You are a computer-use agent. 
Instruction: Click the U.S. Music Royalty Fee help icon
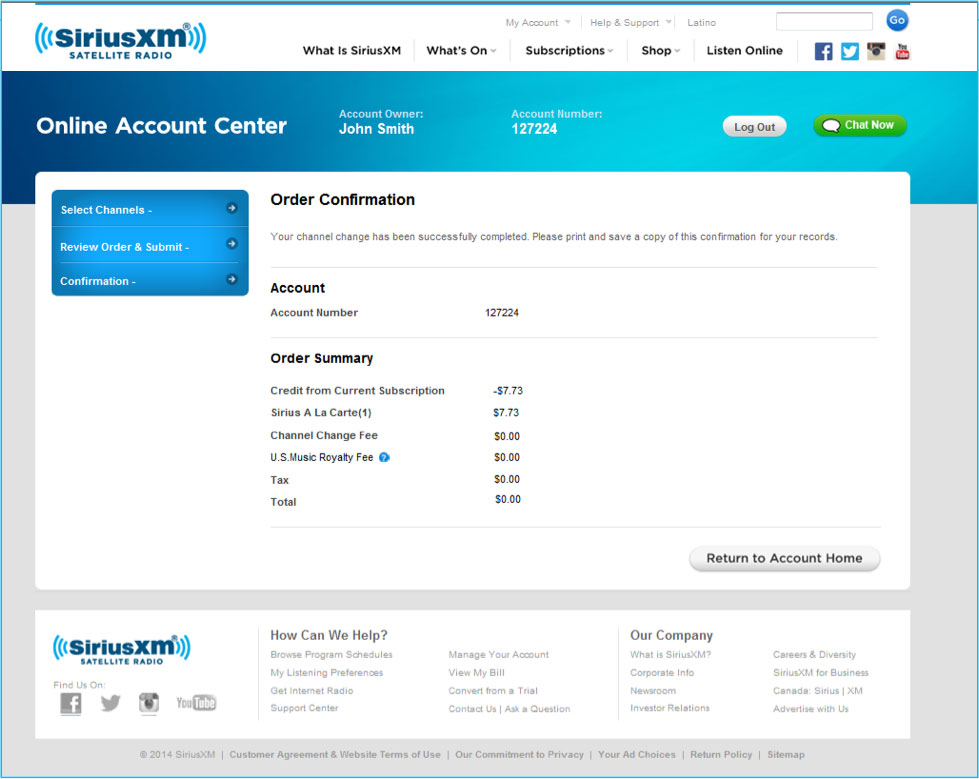(x=384, y=458)
